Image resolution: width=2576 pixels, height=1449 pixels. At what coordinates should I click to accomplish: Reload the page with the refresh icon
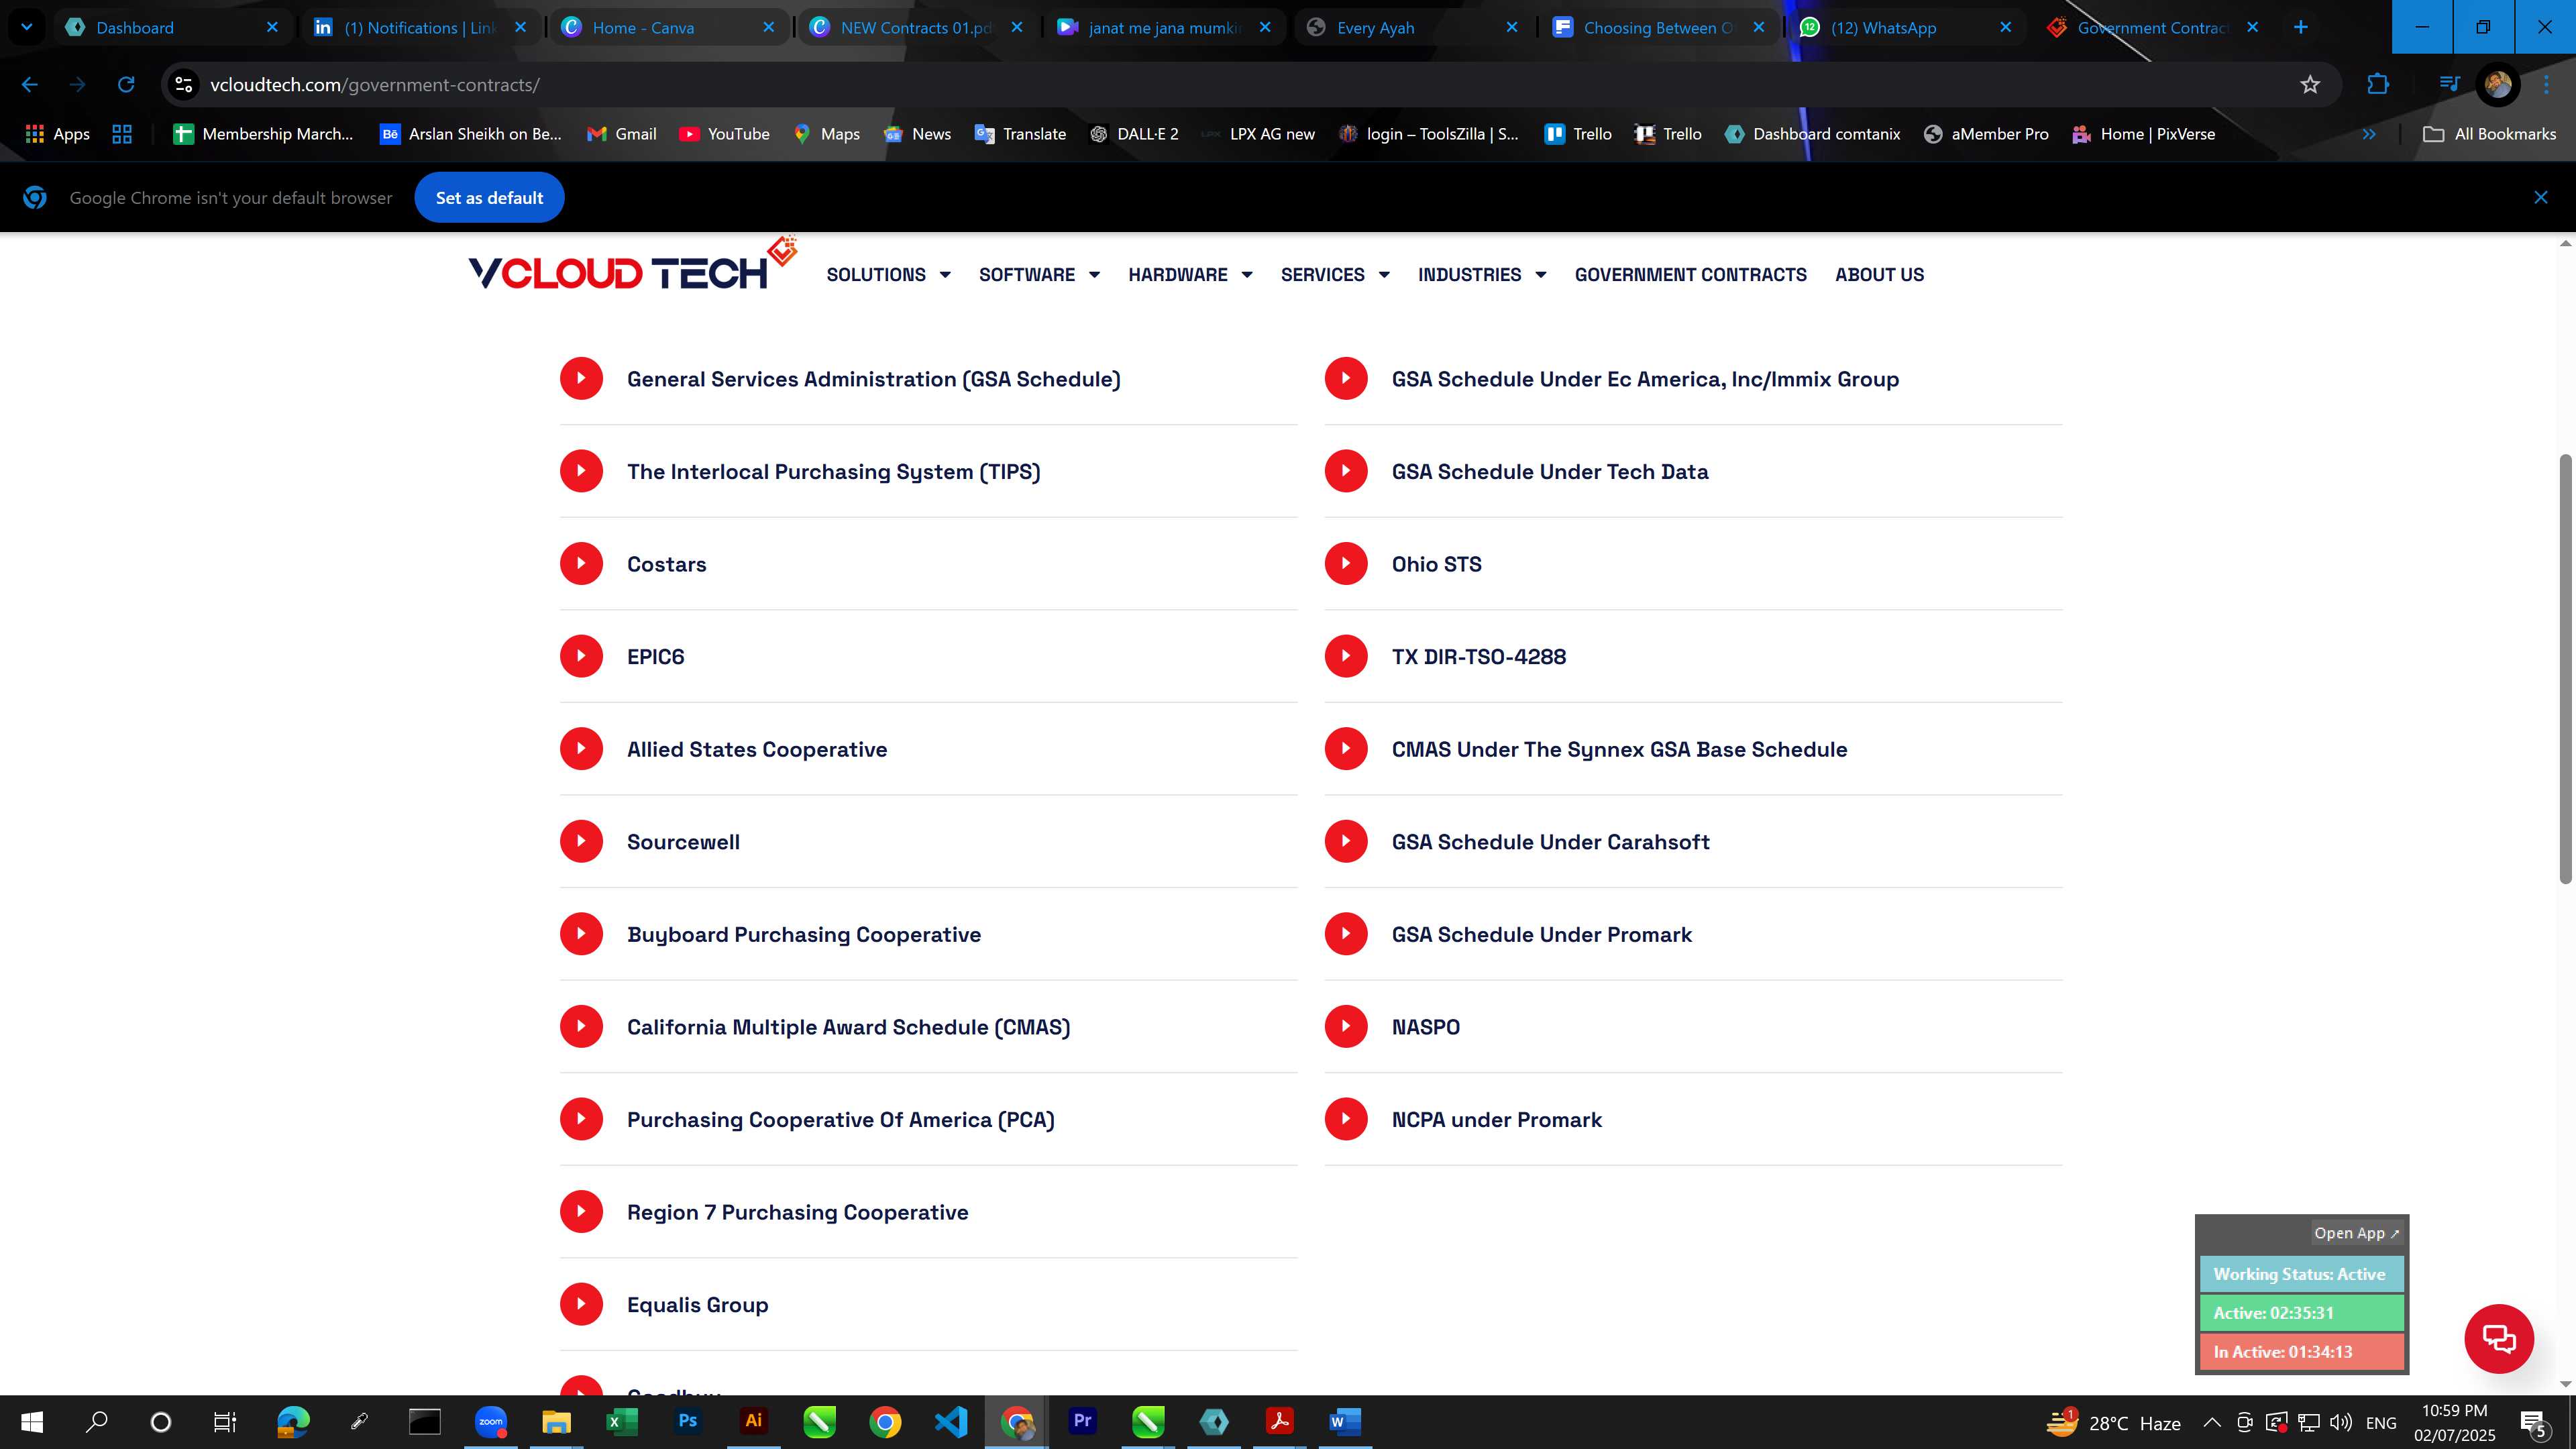click(x=126, y=85)
